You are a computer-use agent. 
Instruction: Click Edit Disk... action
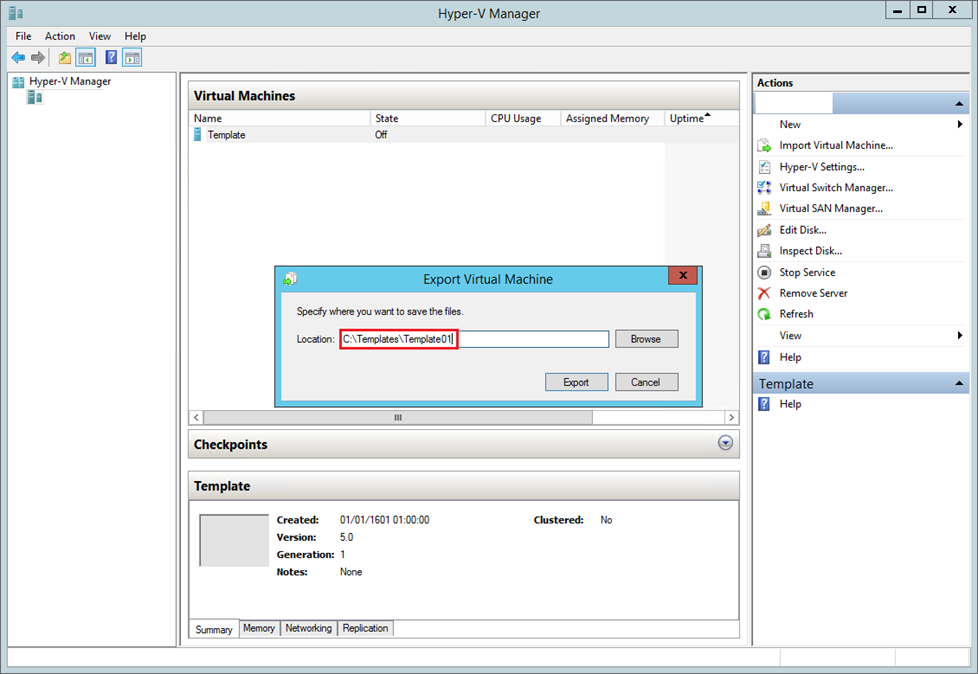[803, 230]
